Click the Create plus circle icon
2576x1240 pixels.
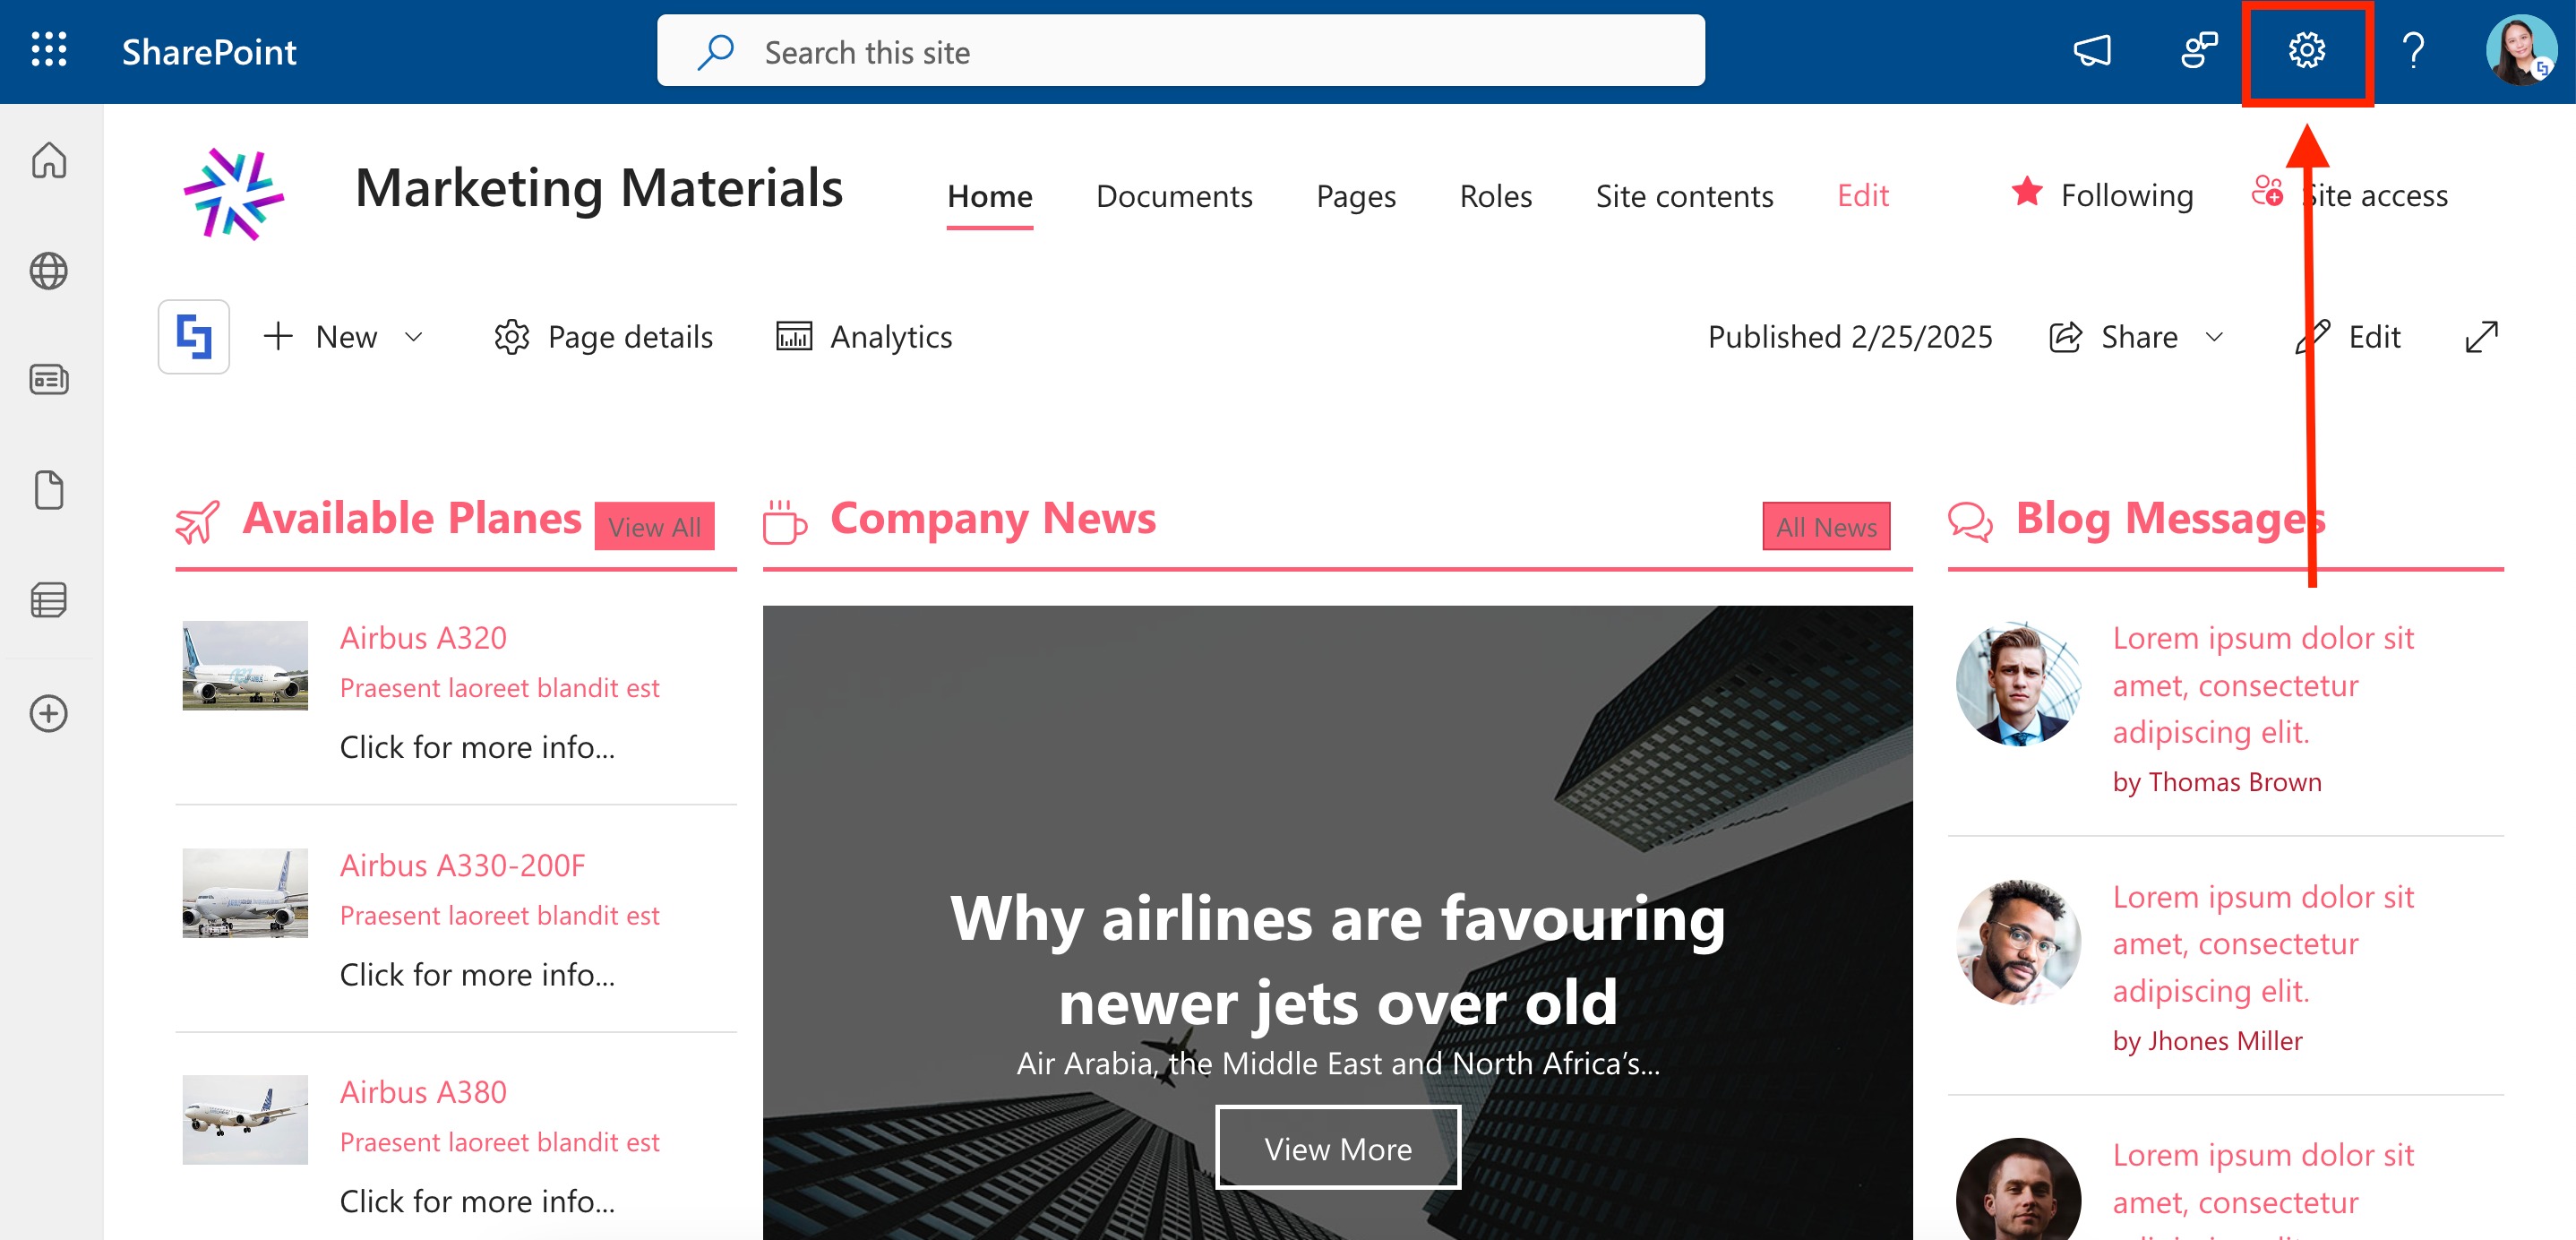click(48, 714)
